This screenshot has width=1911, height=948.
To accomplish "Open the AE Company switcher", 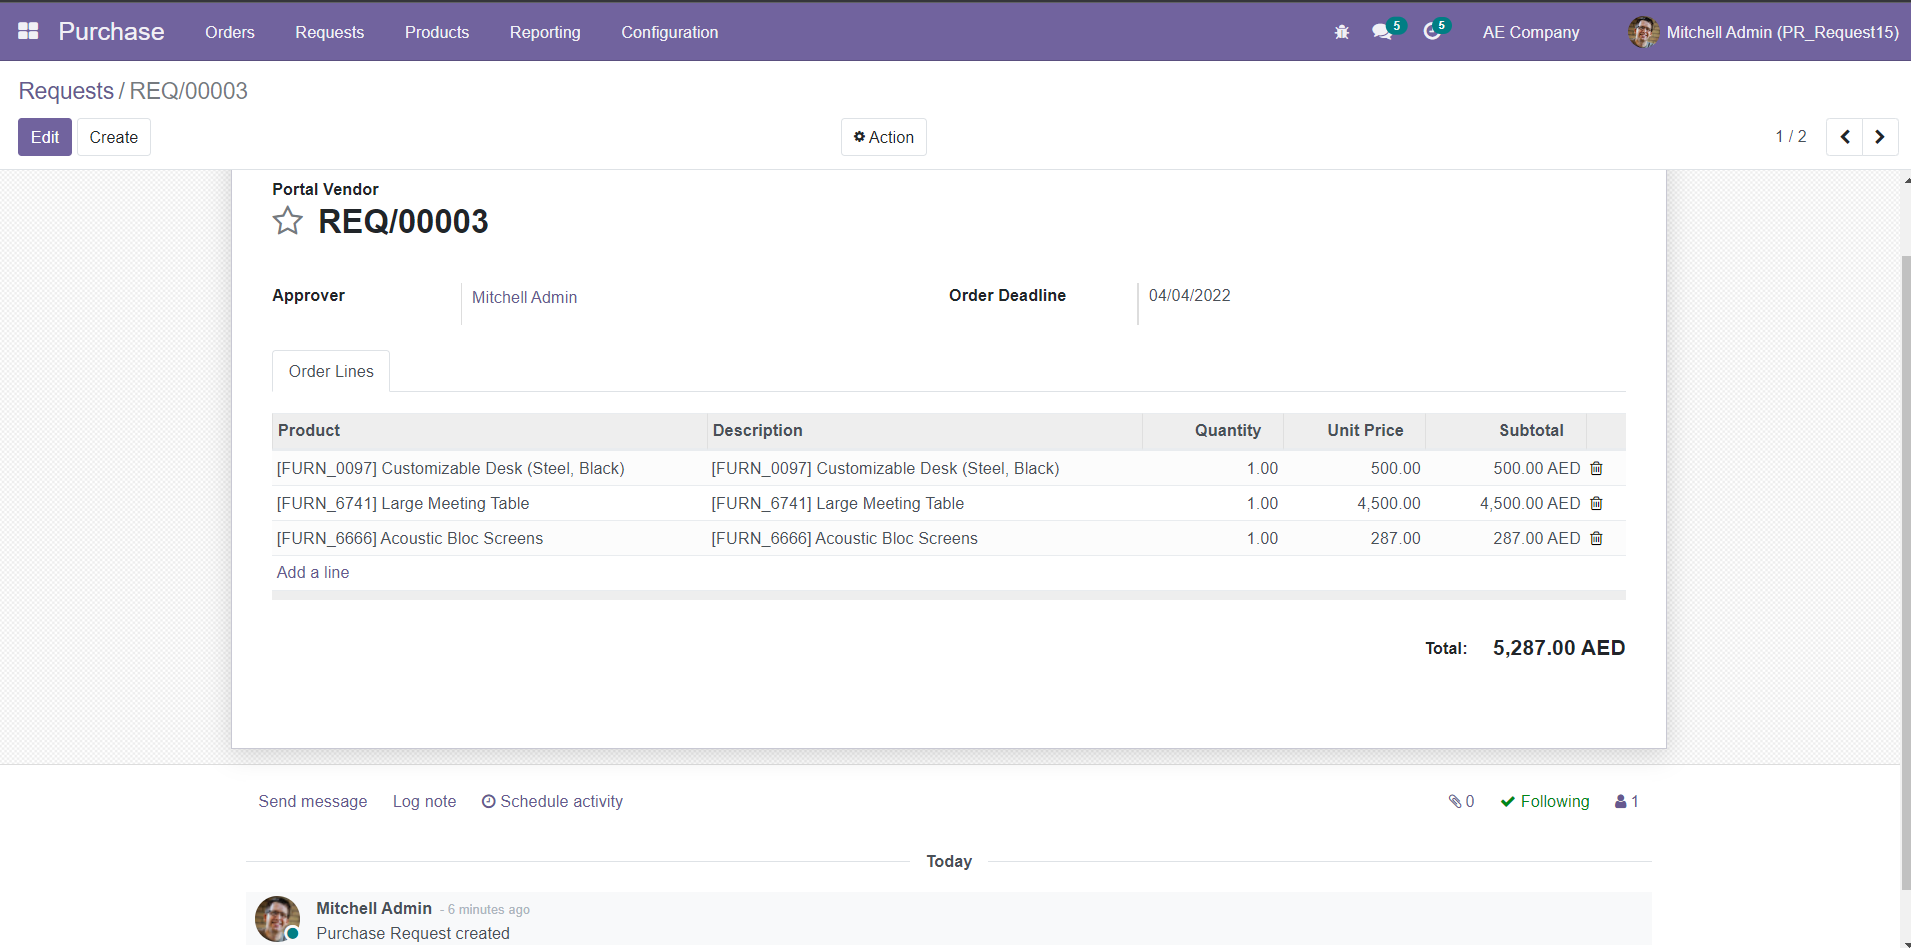I will pos(1530,32).
